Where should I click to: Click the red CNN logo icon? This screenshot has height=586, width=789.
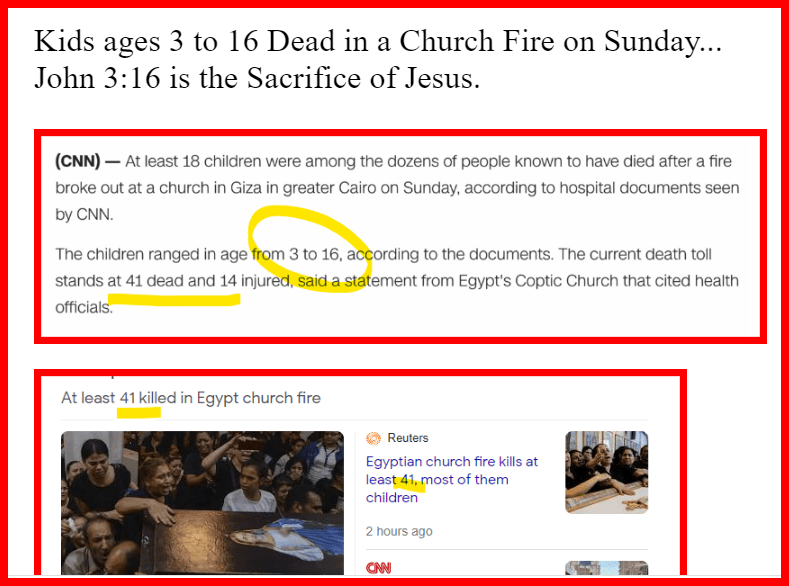pos(378,568)
